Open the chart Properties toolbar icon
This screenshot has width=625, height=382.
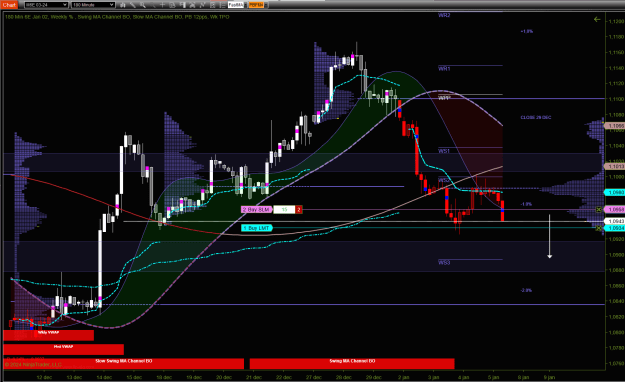pos(222,5)
